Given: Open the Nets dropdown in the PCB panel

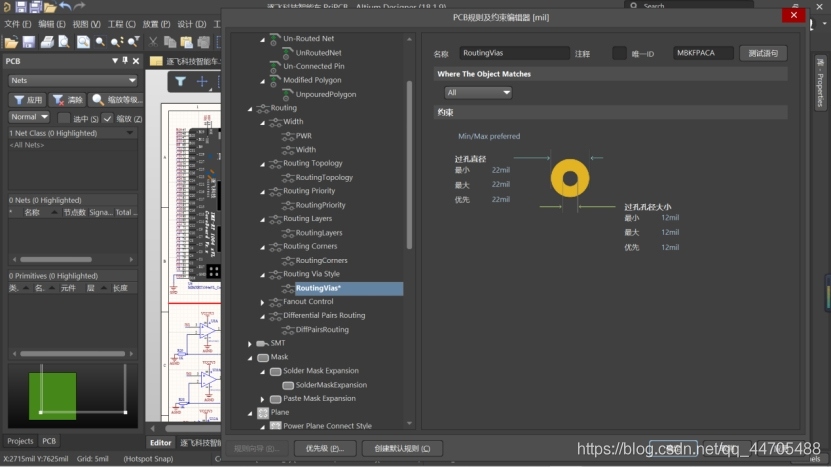Looking at the screenshot, I should pos(73,80).
